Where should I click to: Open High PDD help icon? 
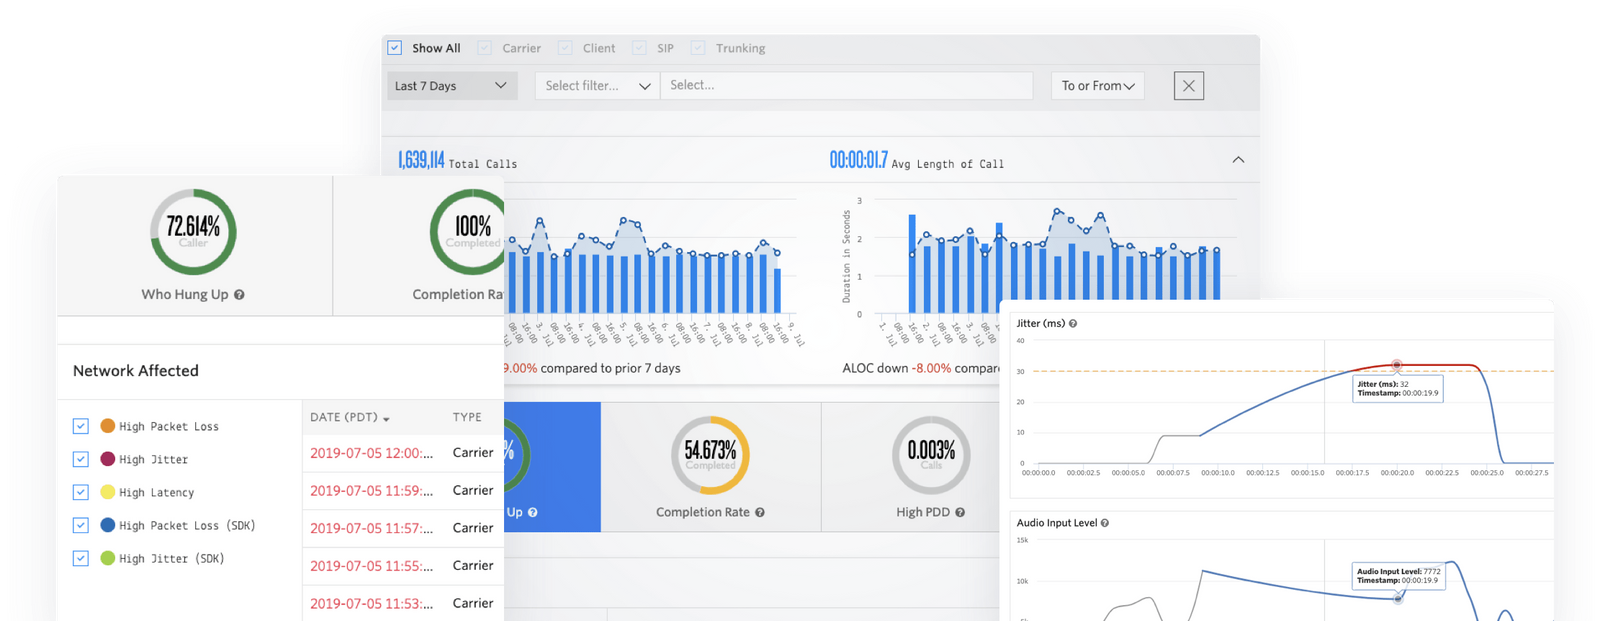point(960,513)
